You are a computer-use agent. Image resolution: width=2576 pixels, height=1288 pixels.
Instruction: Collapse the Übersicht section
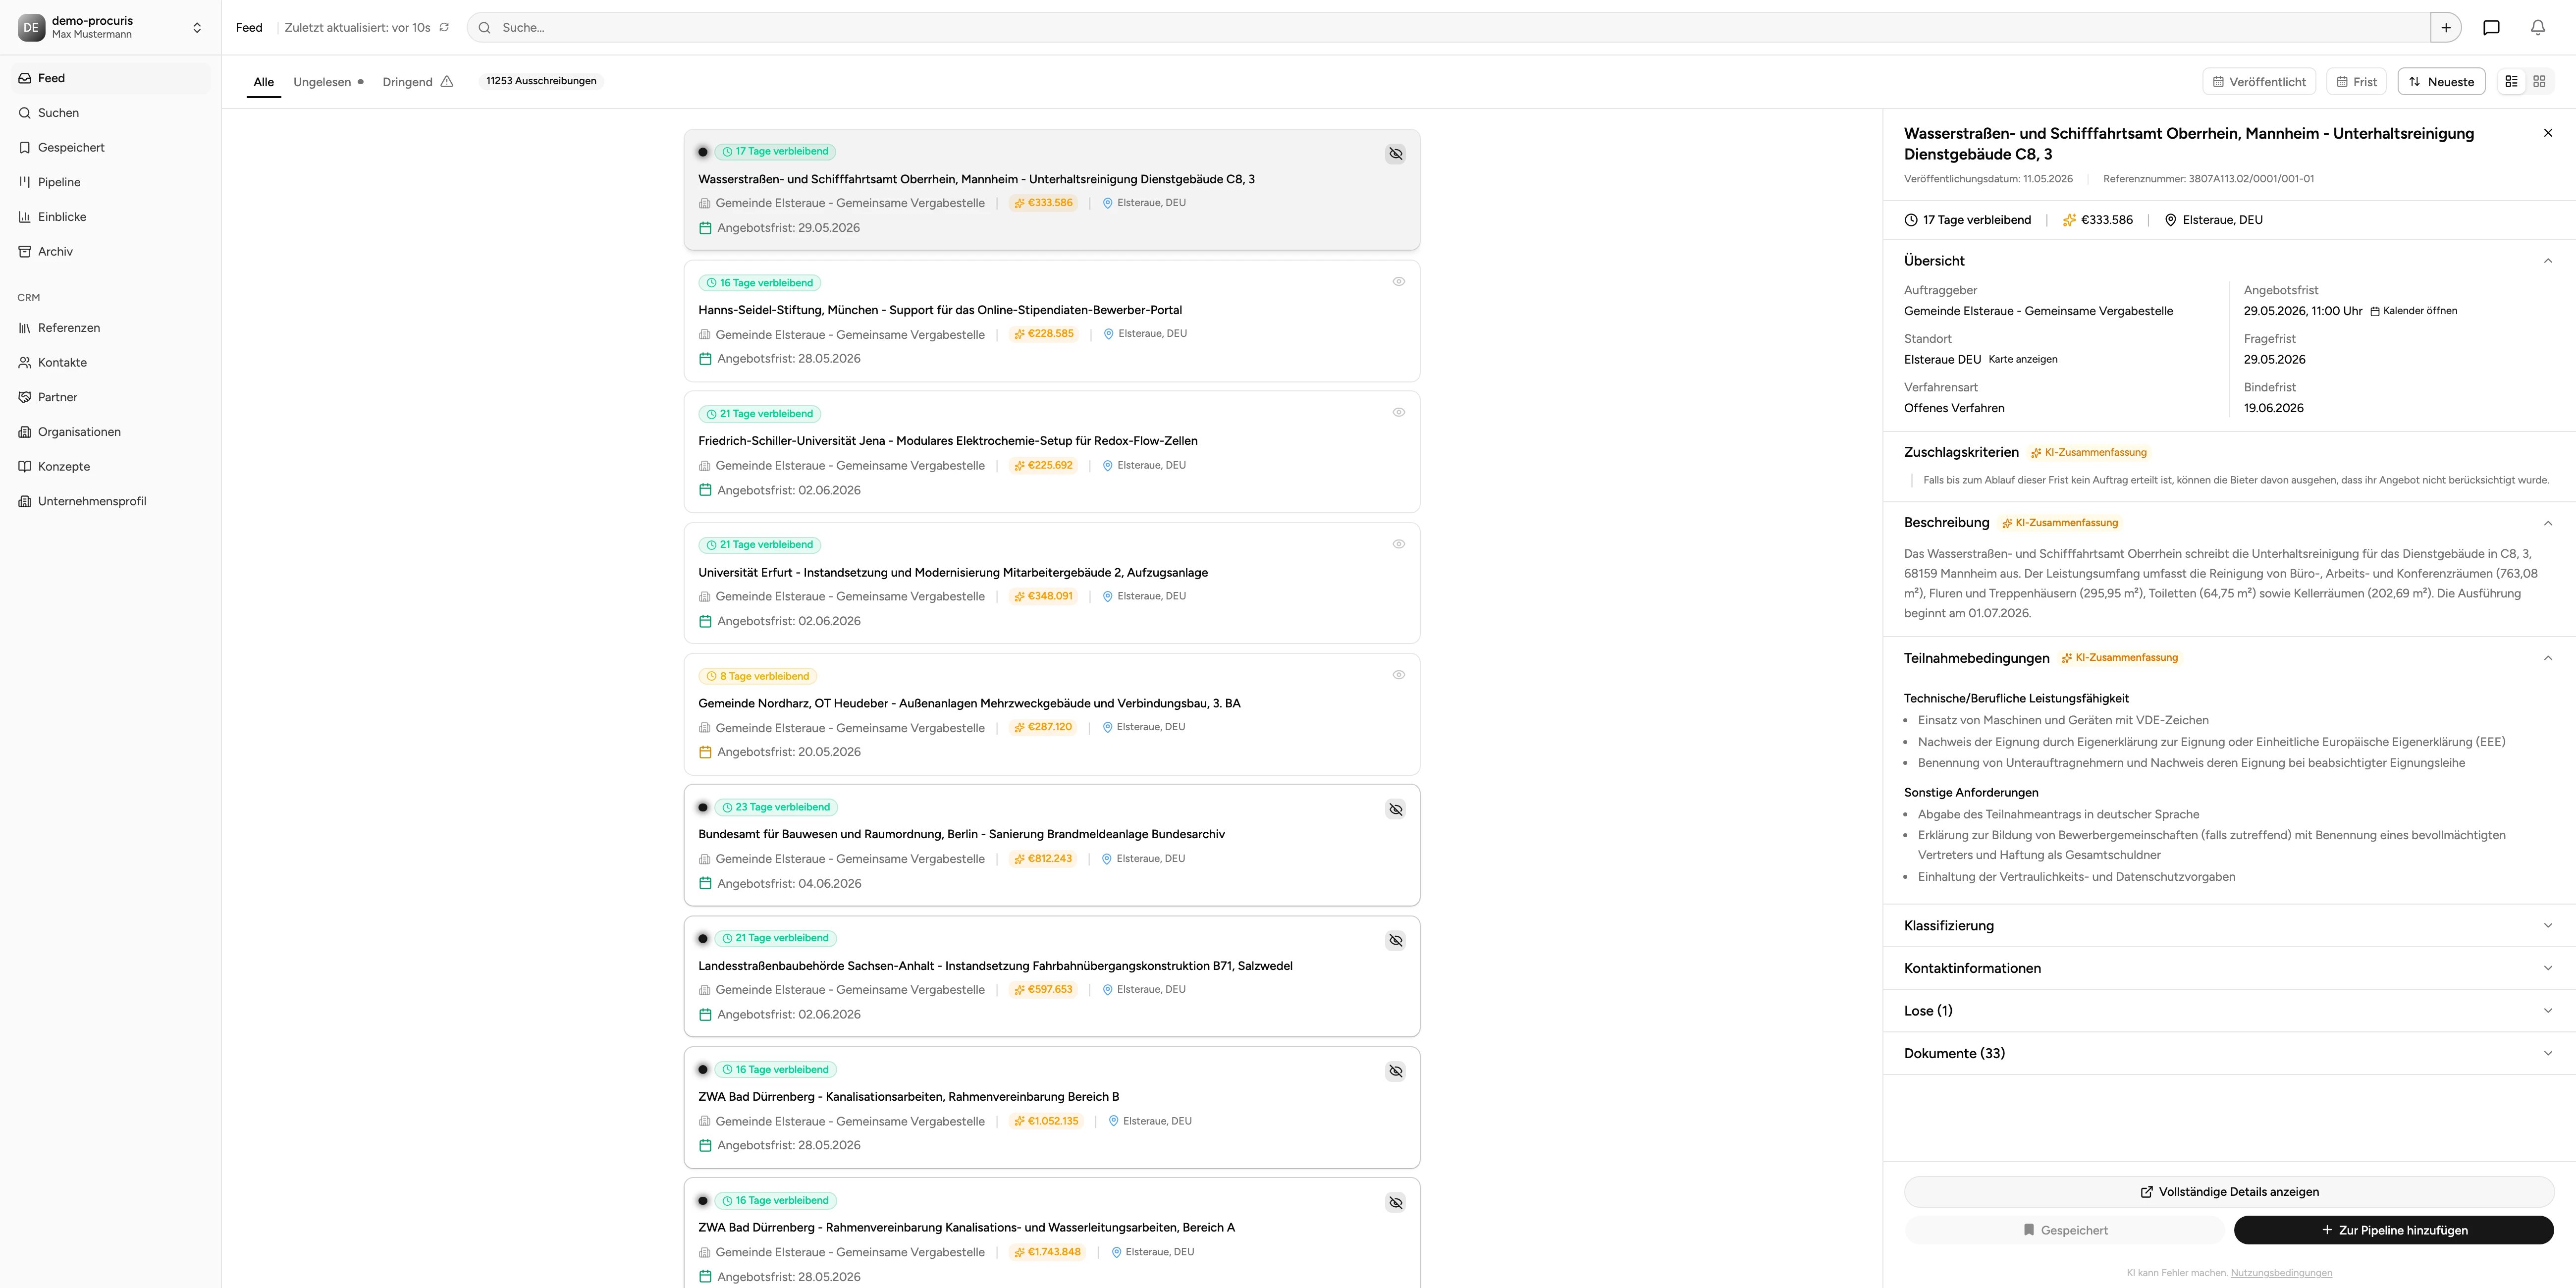click(x=2547, y=261)
